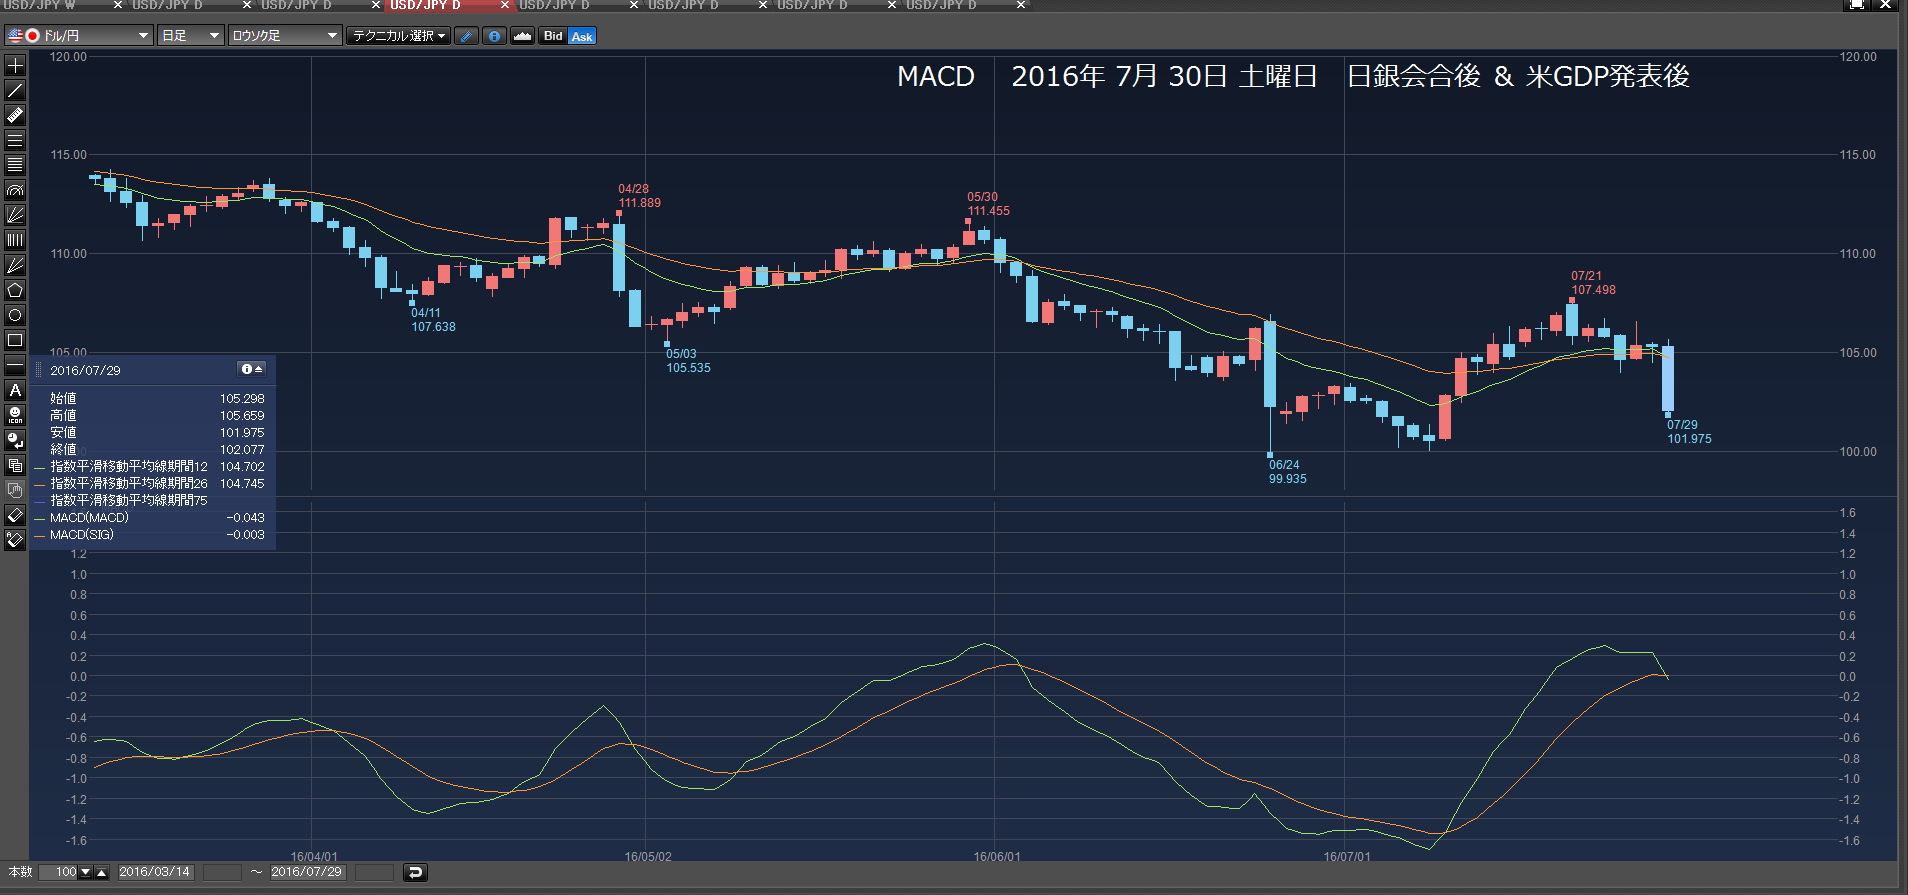
Task: Click the copy objects tool
Action: point(15,465)
